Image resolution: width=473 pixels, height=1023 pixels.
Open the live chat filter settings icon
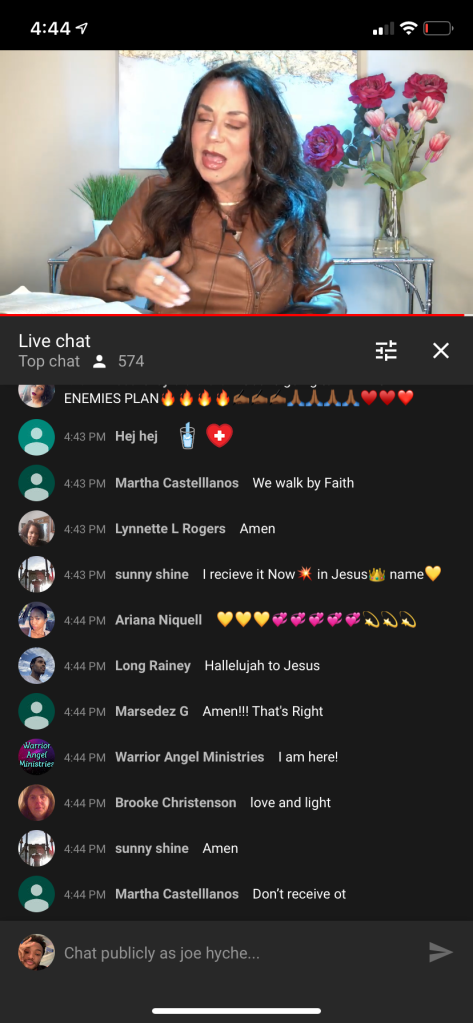(x=386, y=351)
